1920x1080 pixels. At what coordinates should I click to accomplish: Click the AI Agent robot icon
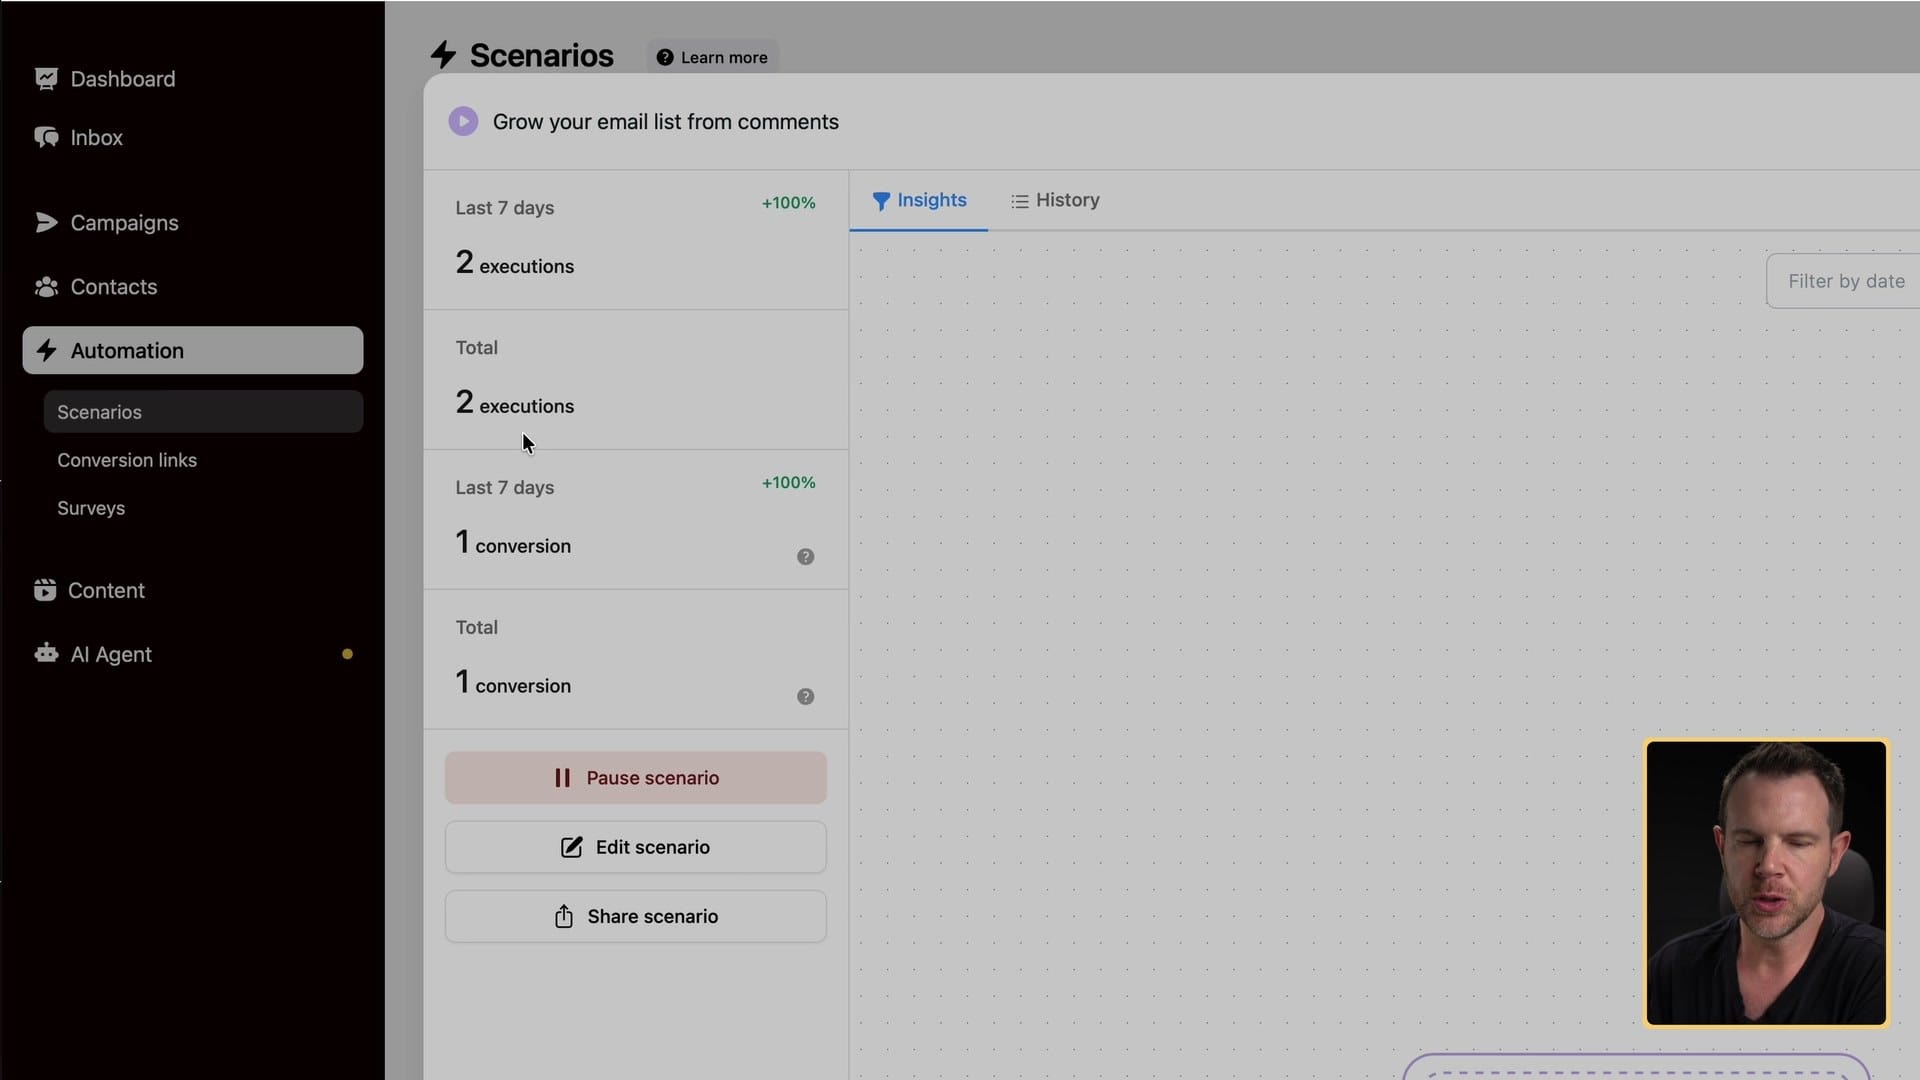click(x=46, y=654)
